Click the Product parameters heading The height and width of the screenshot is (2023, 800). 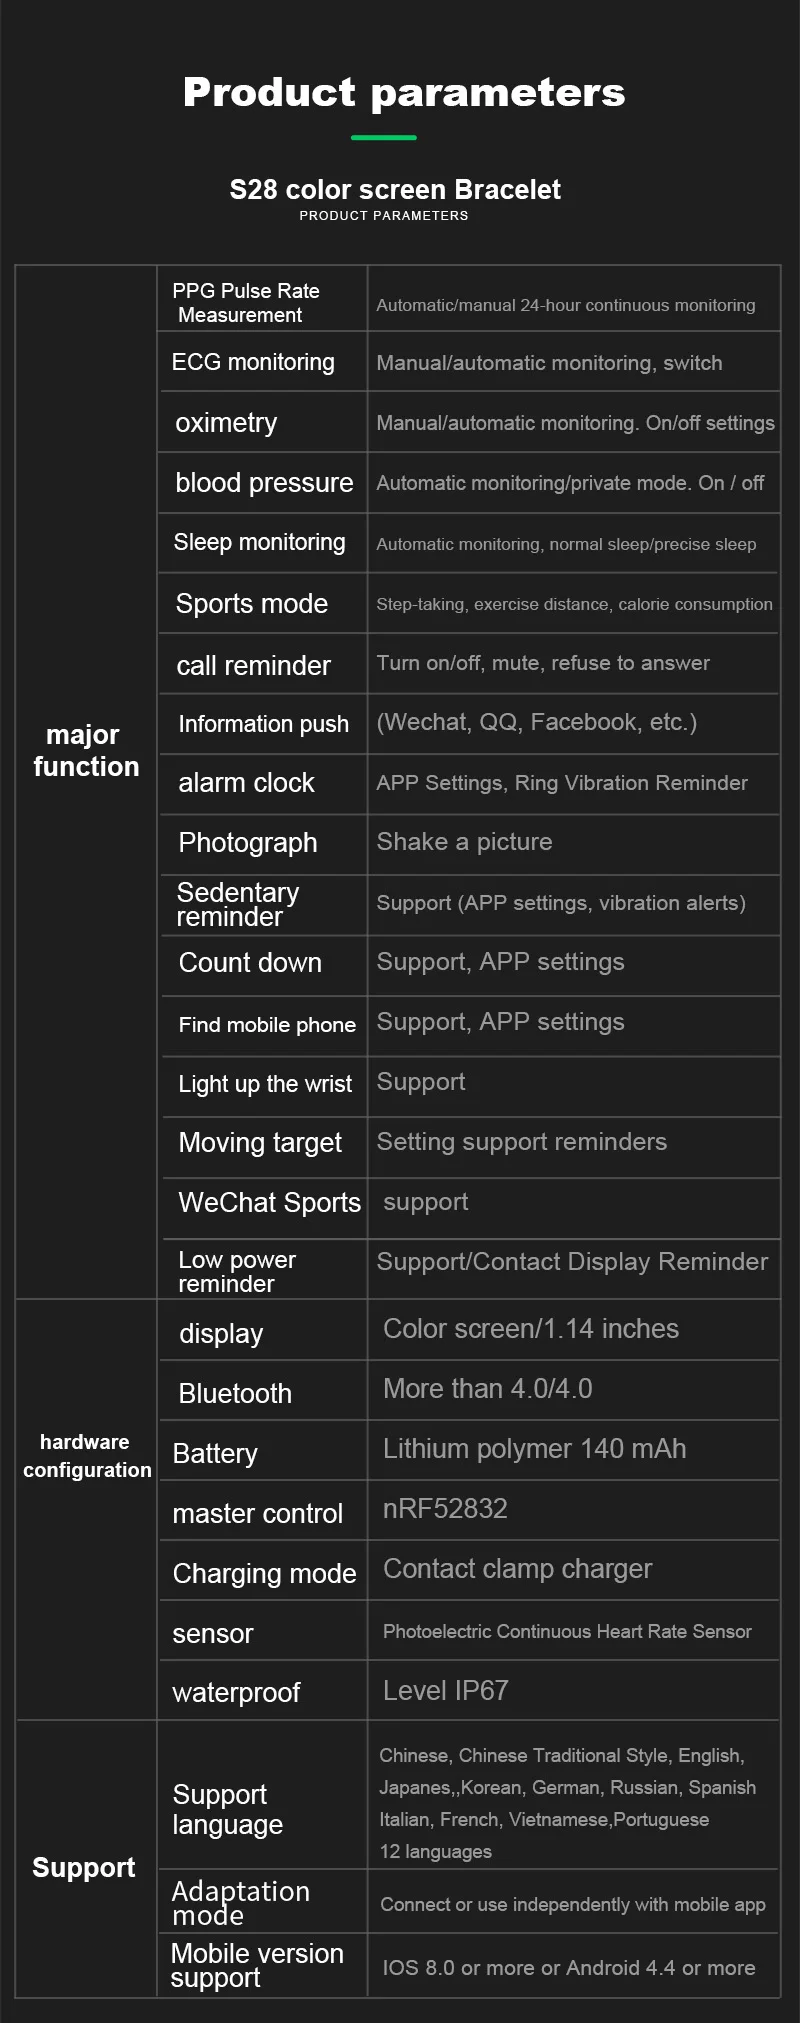tap(404, 93)
